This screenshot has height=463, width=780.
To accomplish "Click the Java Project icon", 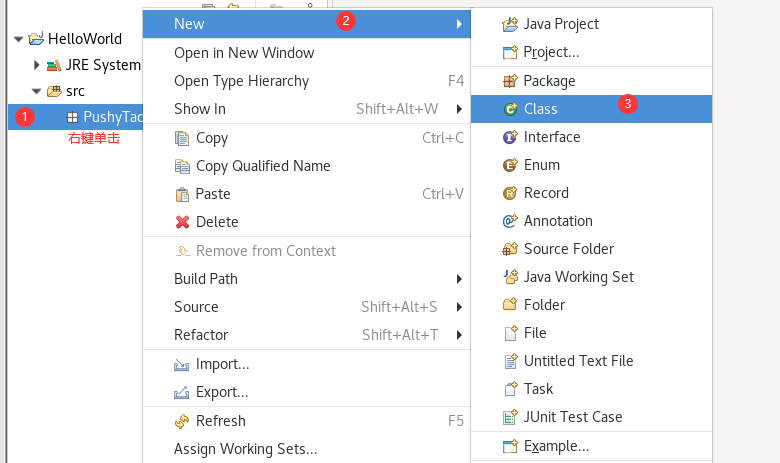I will click(x=509, y=24).
